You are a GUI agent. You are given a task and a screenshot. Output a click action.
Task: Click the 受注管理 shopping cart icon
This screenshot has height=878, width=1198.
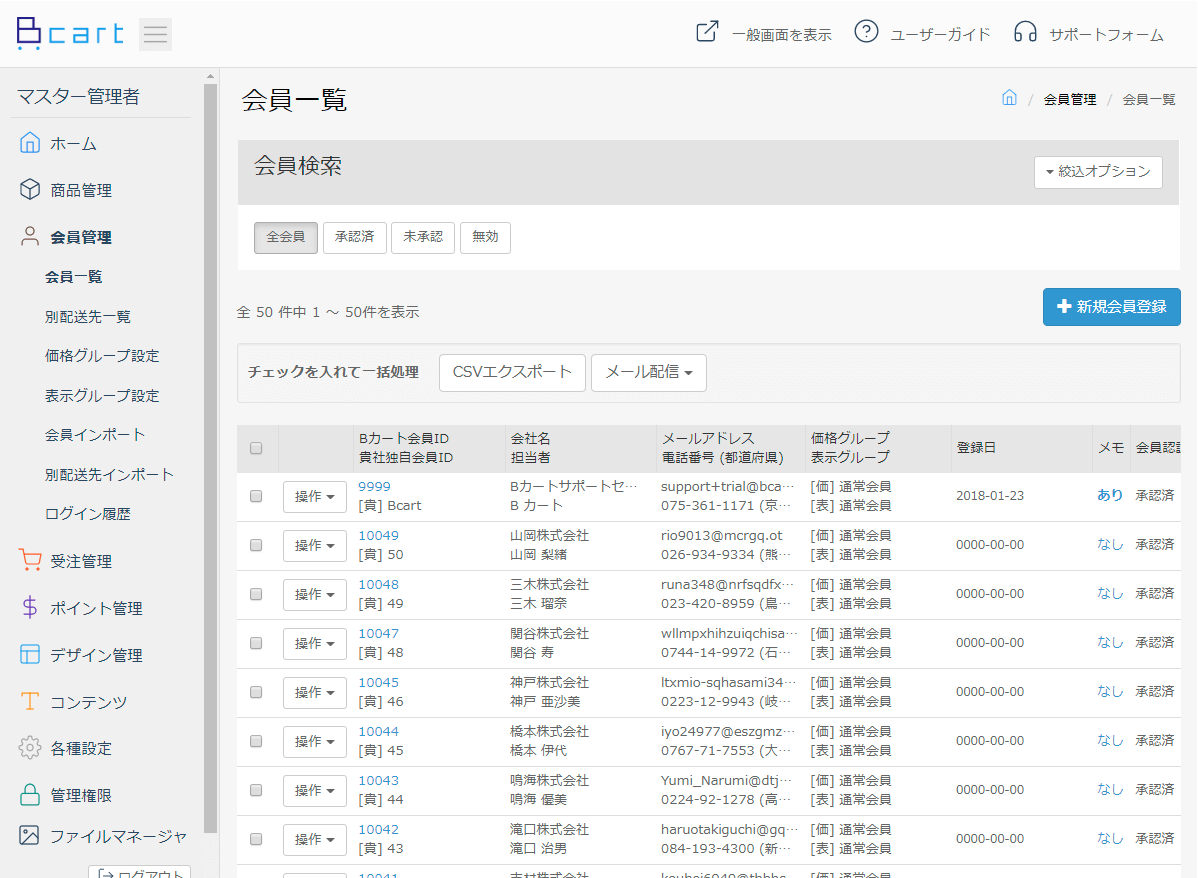[x=30, y=561]
